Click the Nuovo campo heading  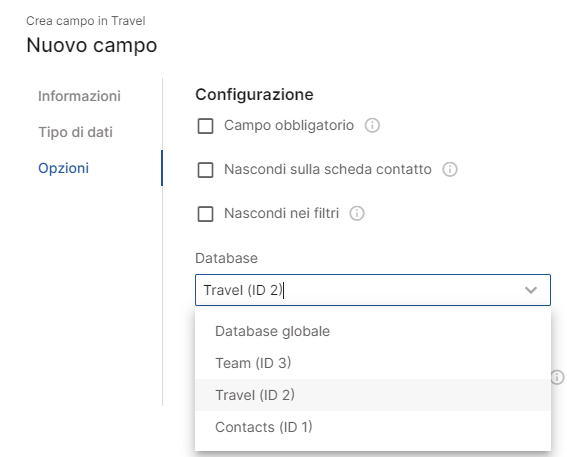click(x=92, y=45)
